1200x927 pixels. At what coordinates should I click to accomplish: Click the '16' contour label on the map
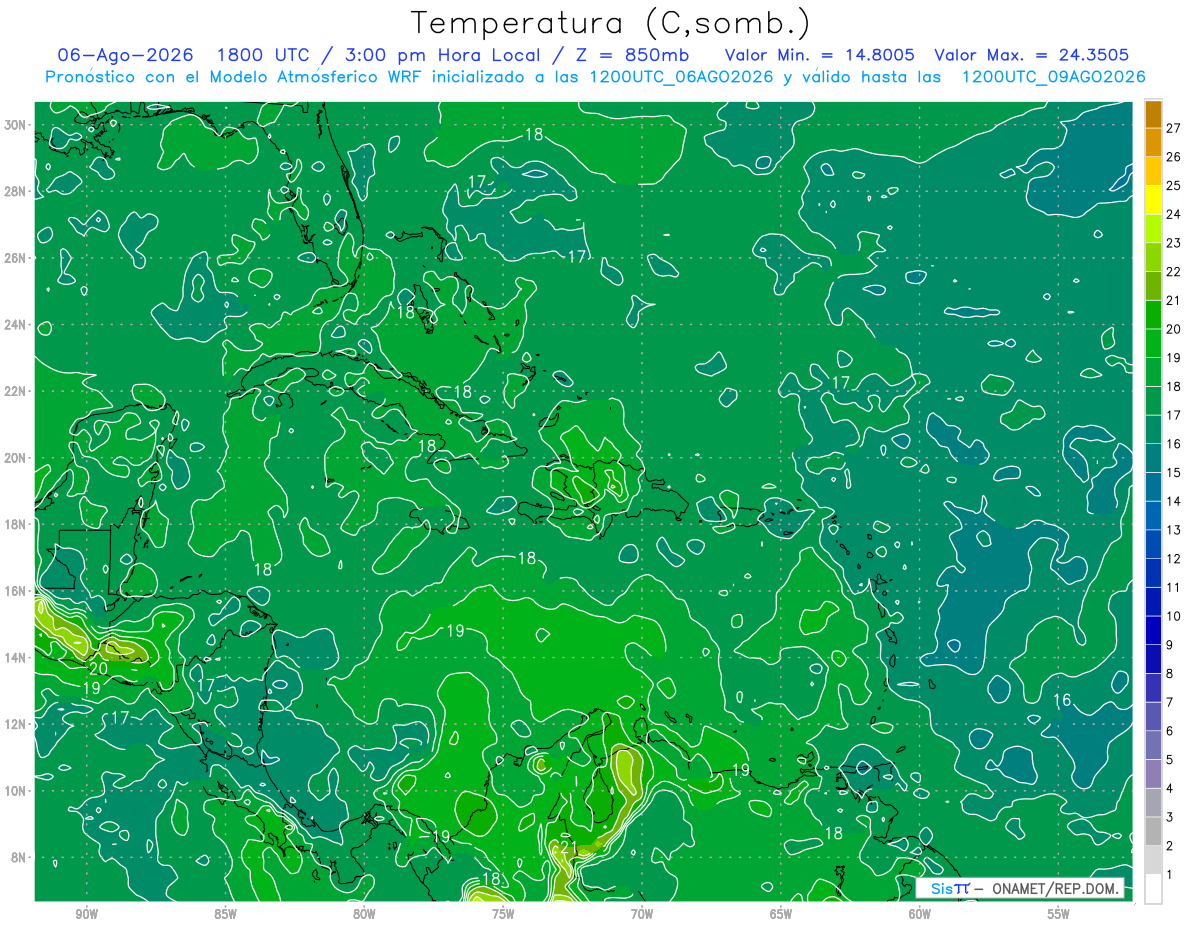point(1062,700)
